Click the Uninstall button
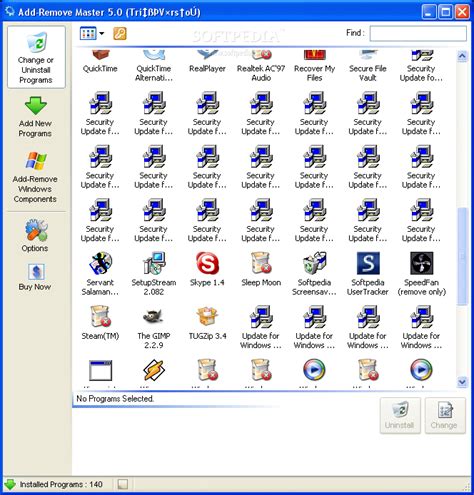The height and width of the screenshot is (495, 474). tap(400, 415)
